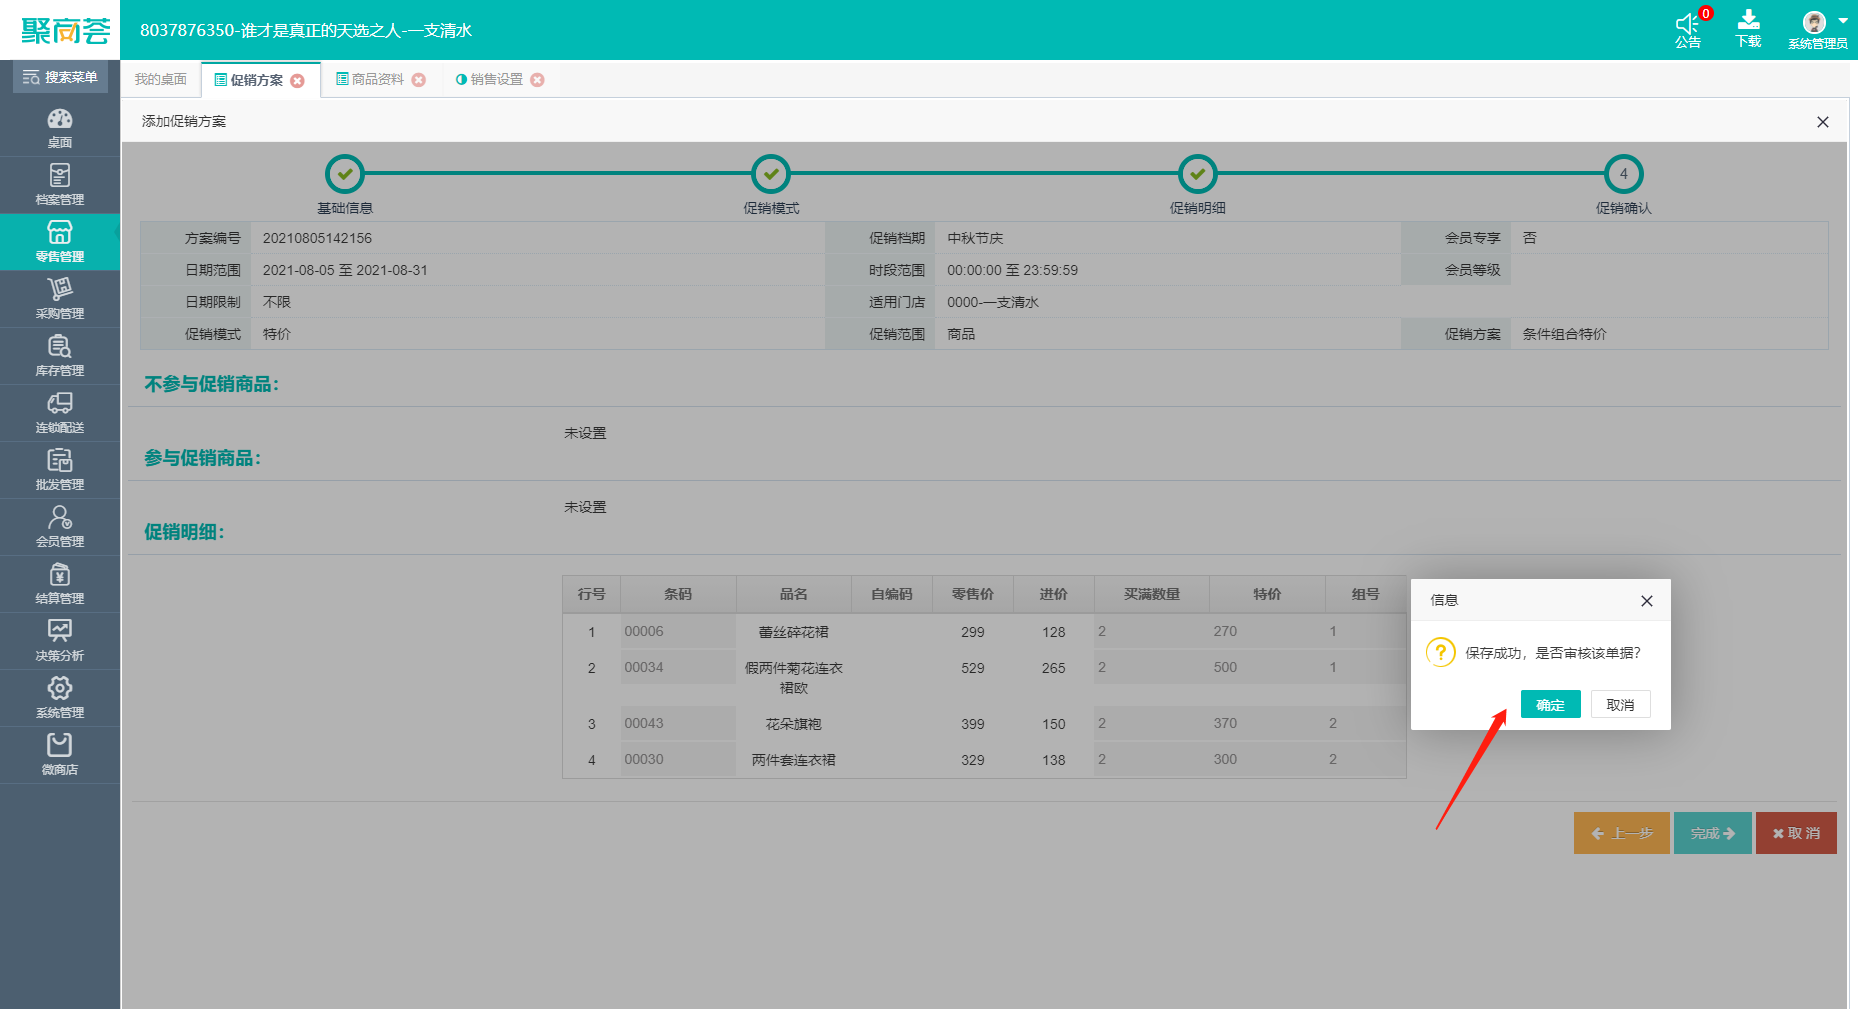Click the 品名 column header
Screen dimensions: 1858x1009
(794, 594)
